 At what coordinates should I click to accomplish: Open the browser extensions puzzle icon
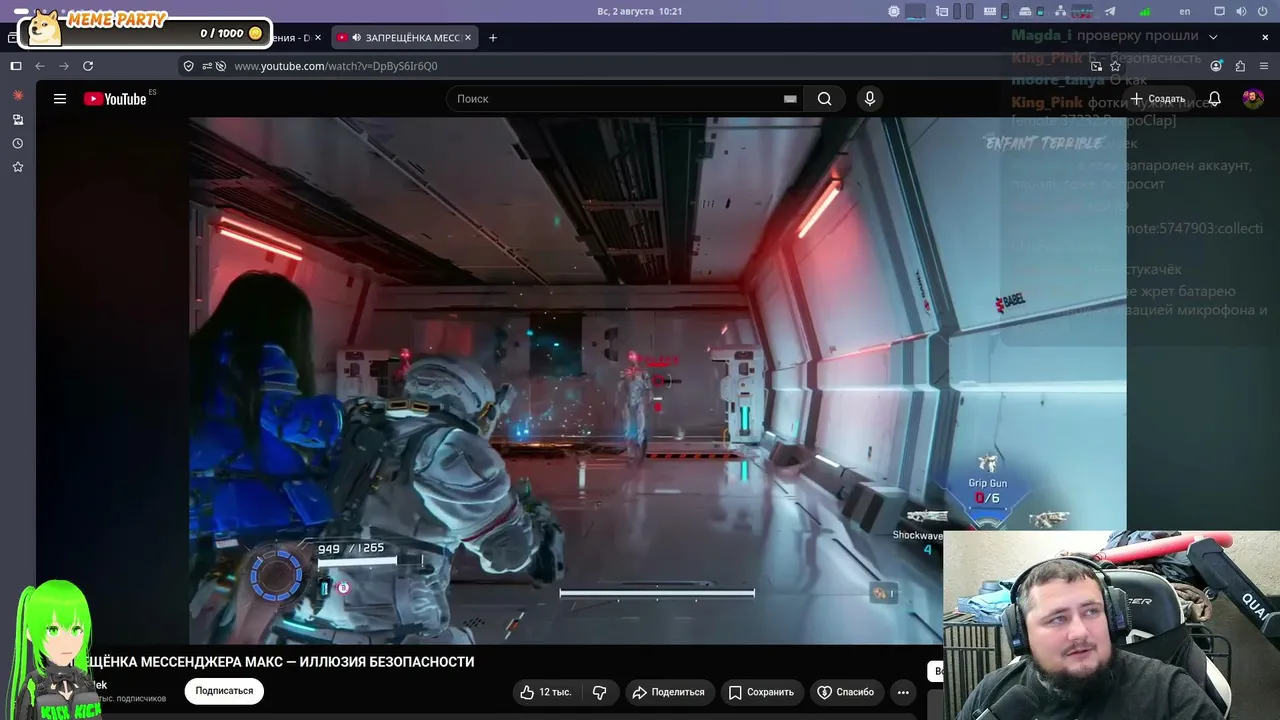pyautogui.click(x=1240, y=66)
